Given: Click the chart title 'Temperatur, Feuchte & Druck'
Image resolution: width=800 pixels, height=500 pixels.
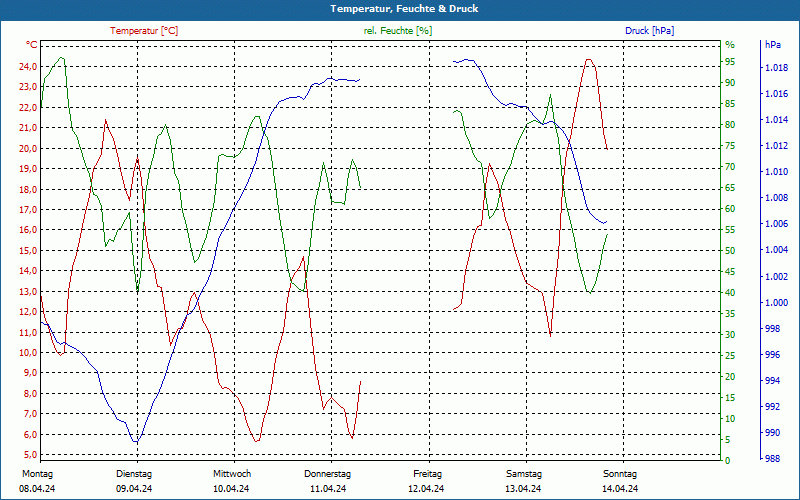Looking at the screenshot, I should pyautogui.click(x=404, y=9).
